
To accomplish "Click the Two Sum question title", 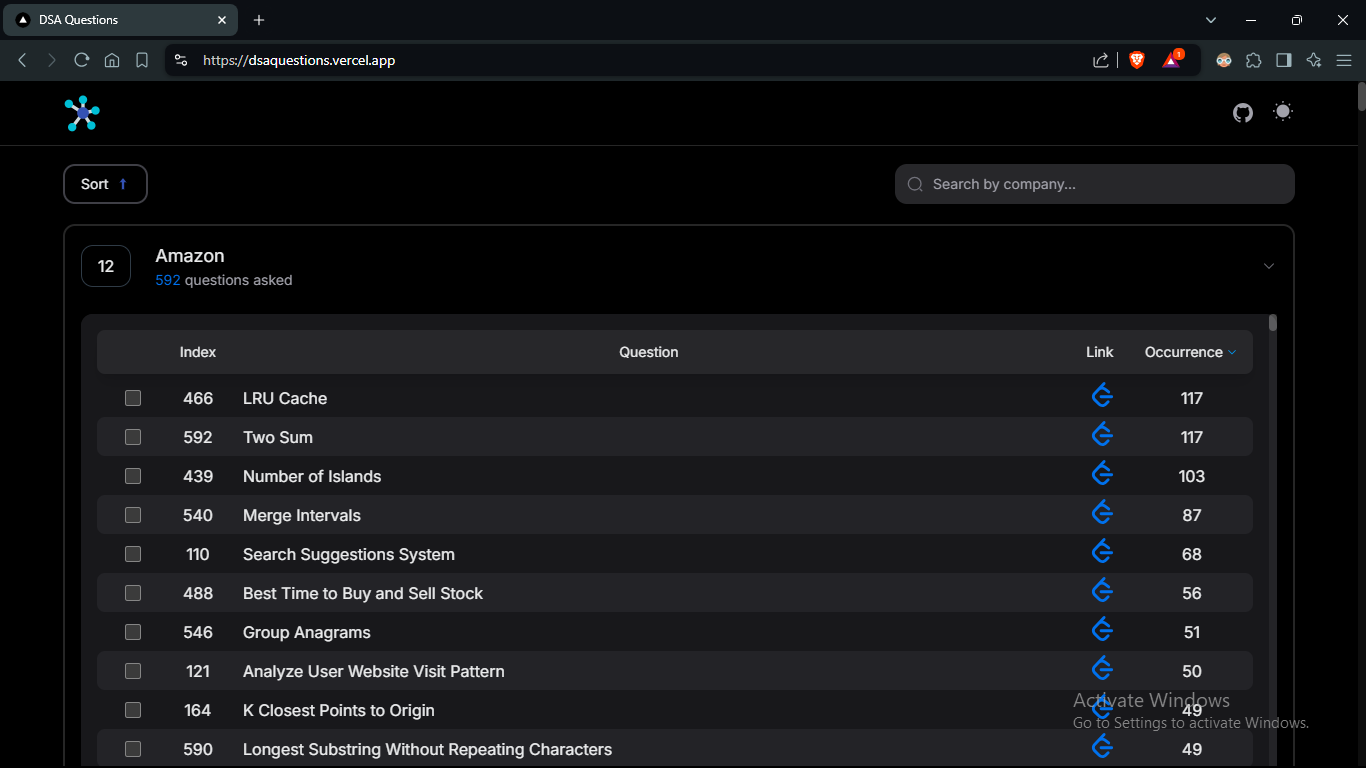I will coord(278,437).
